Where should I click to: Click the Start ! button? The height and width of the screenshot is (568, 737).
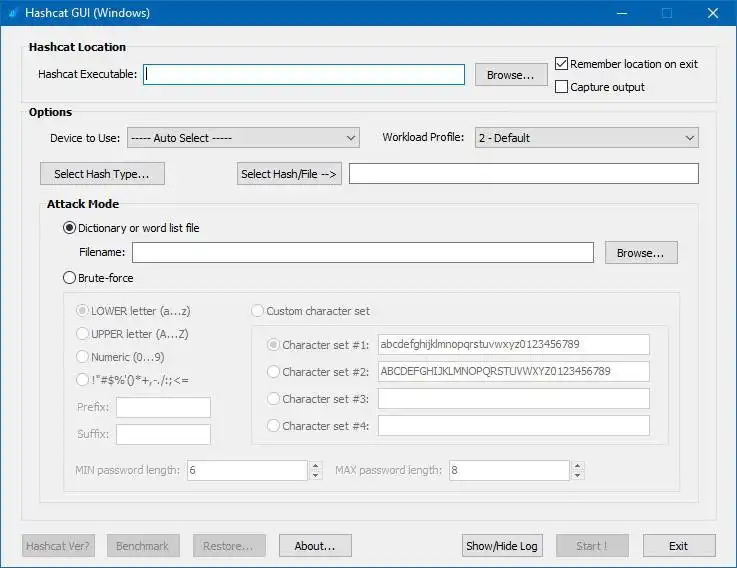point(592,545)
